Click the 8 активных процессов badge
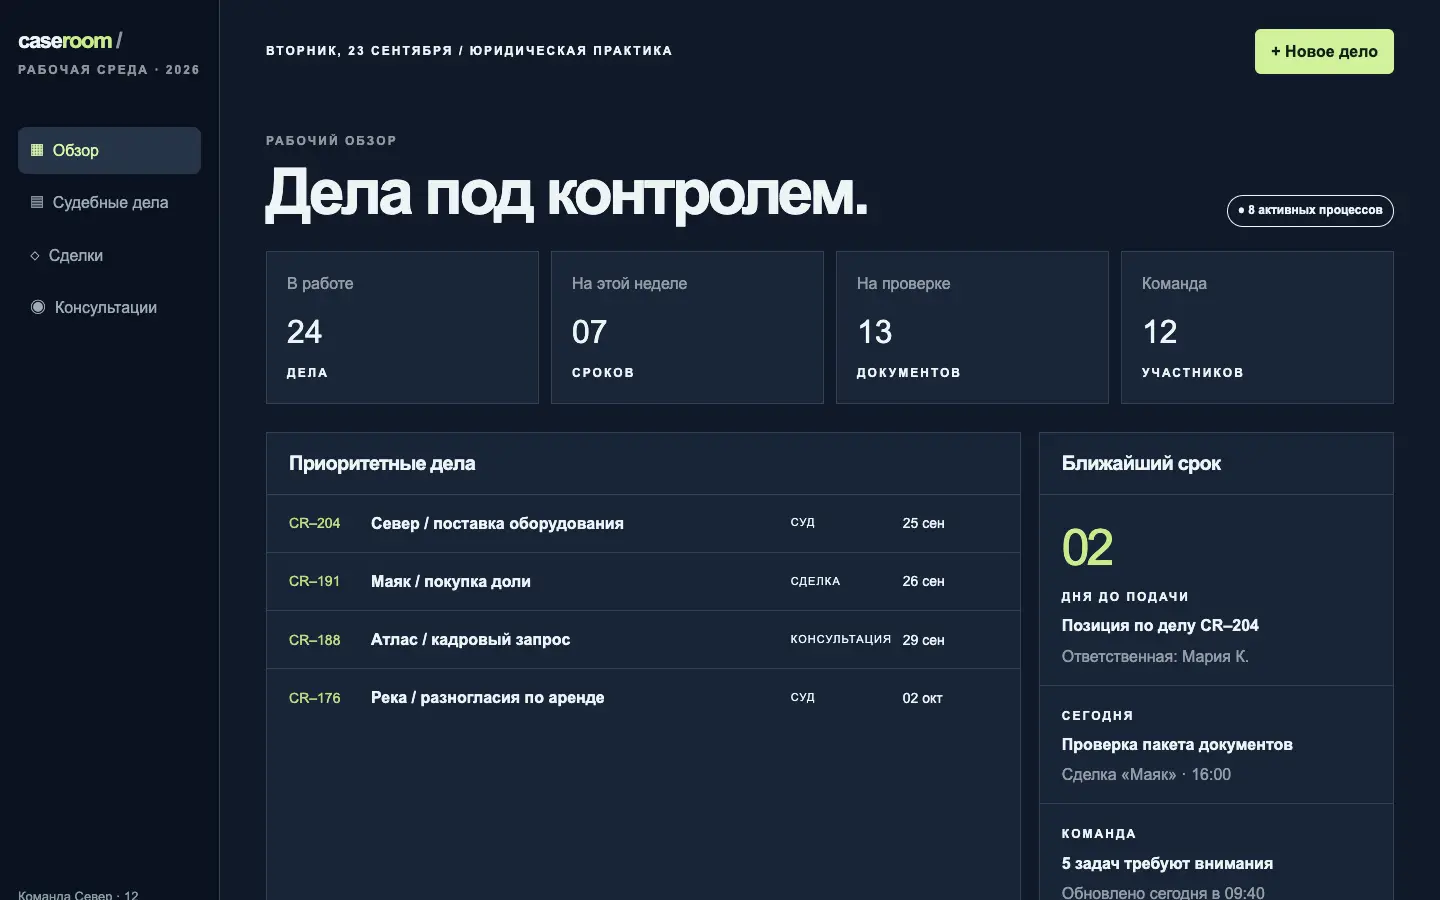This screenshot has width=1440, height=900. (x=1310, y=210)
